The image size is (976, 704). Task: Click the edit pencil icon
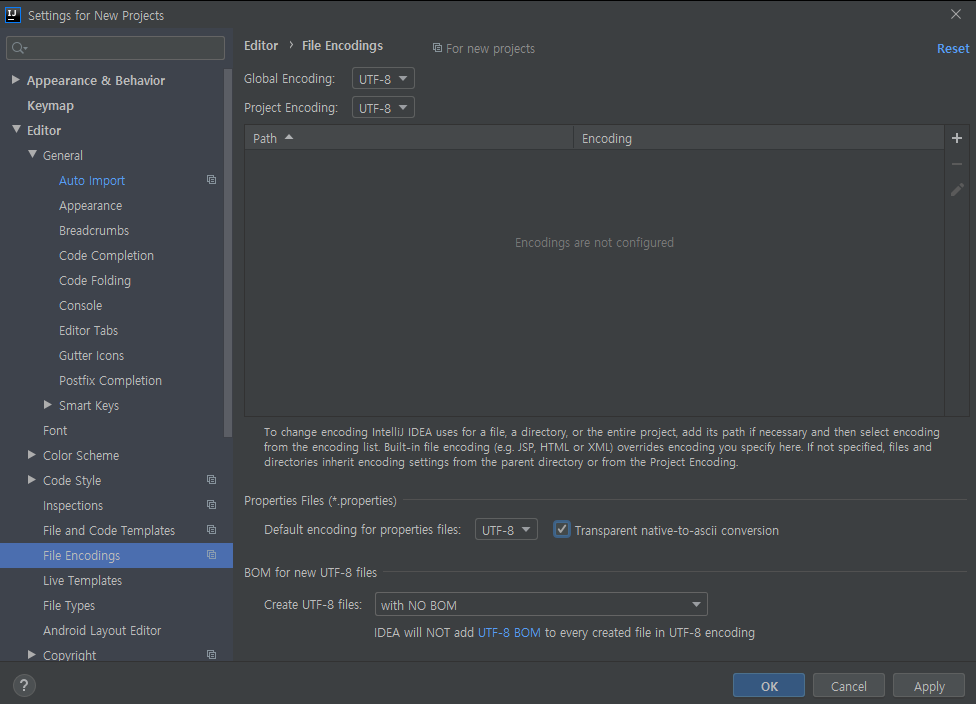click(957, 190)
